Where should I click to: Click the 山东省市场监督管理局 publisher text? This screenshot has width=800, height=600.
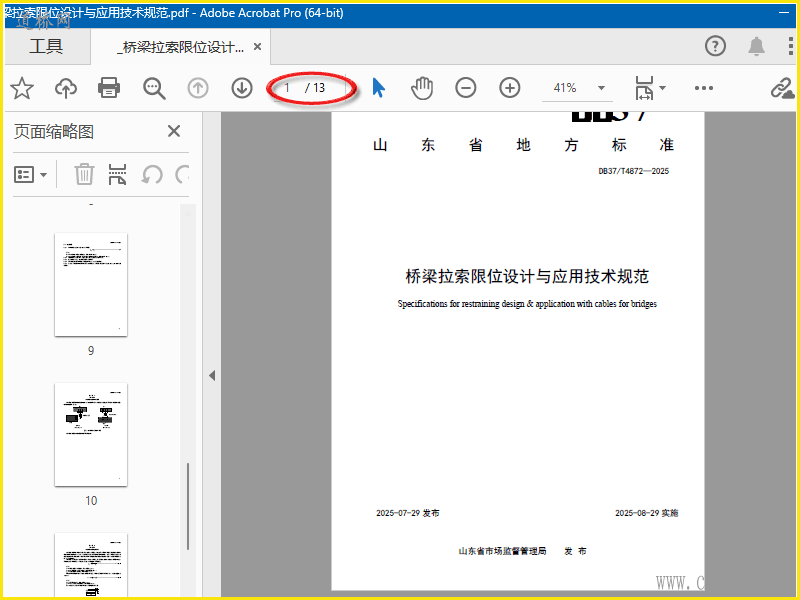coord(503,551)
